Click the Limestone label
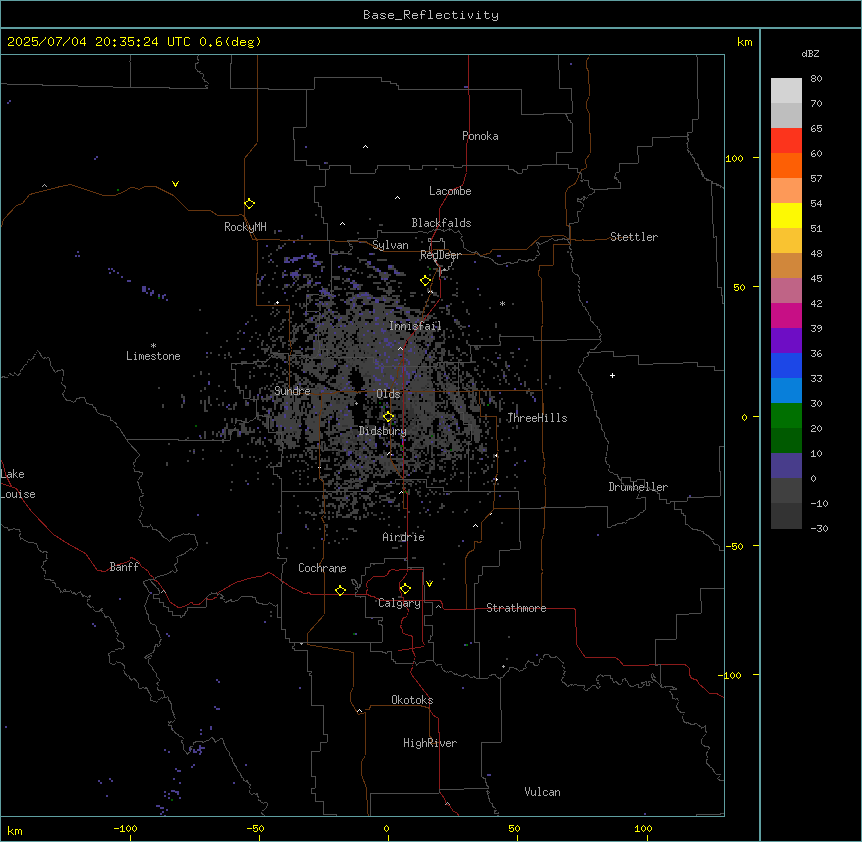This screenshot has height=842, width=862. point(153,356)
